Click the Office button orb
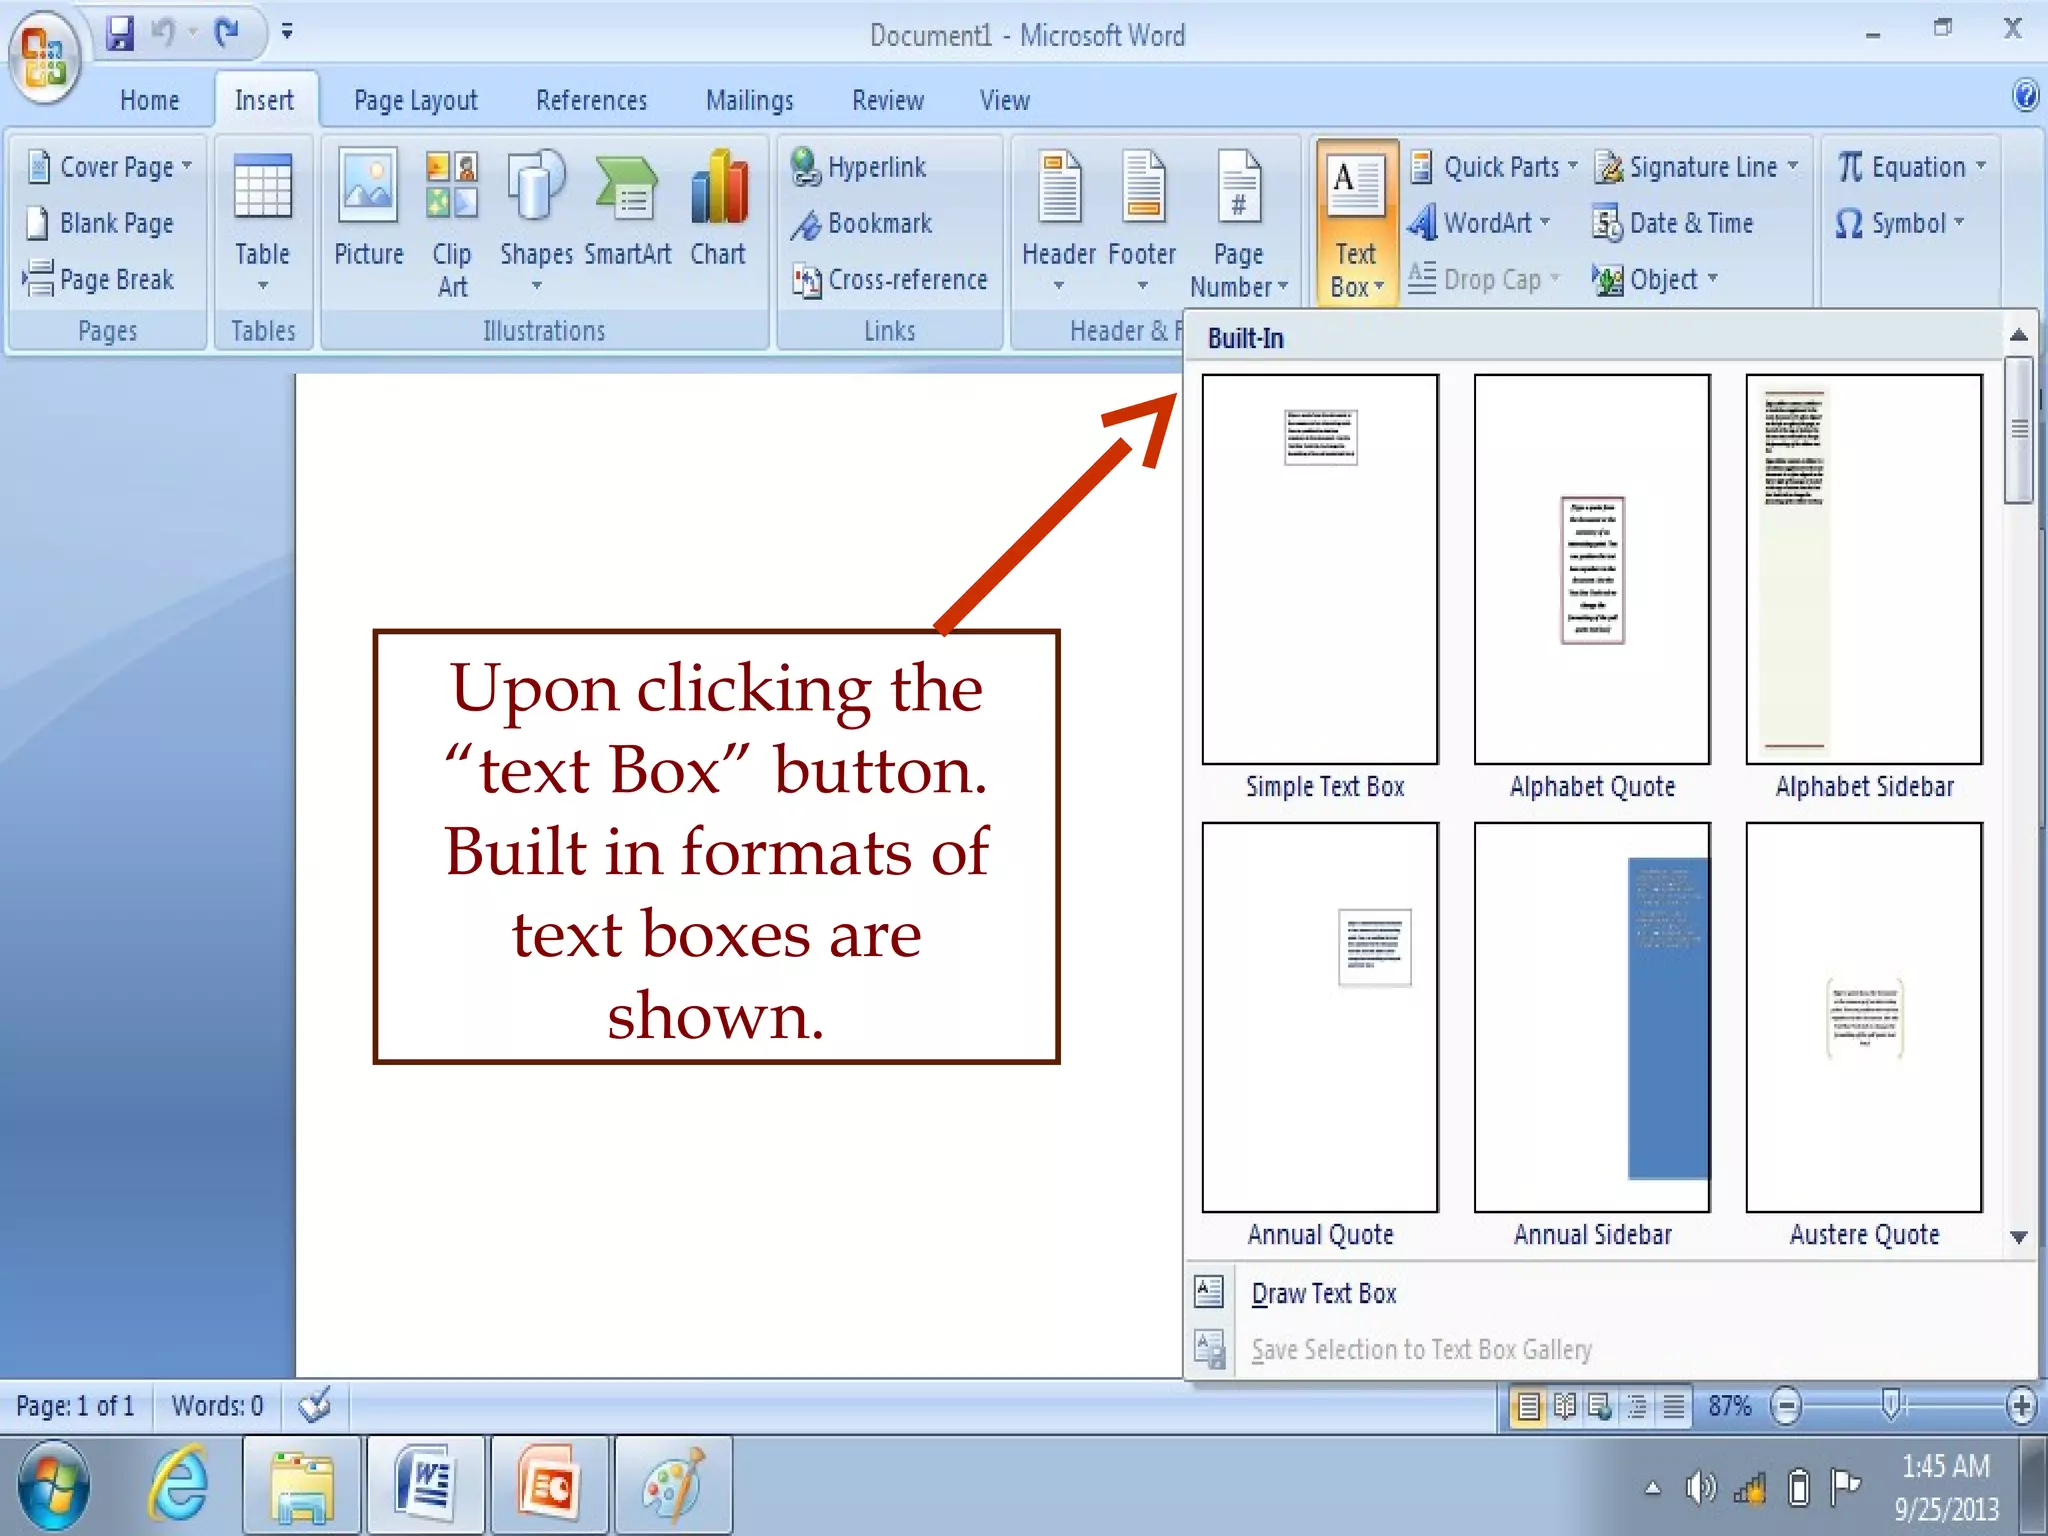This screenshot has height=1536, width=2048. point(44,57)
